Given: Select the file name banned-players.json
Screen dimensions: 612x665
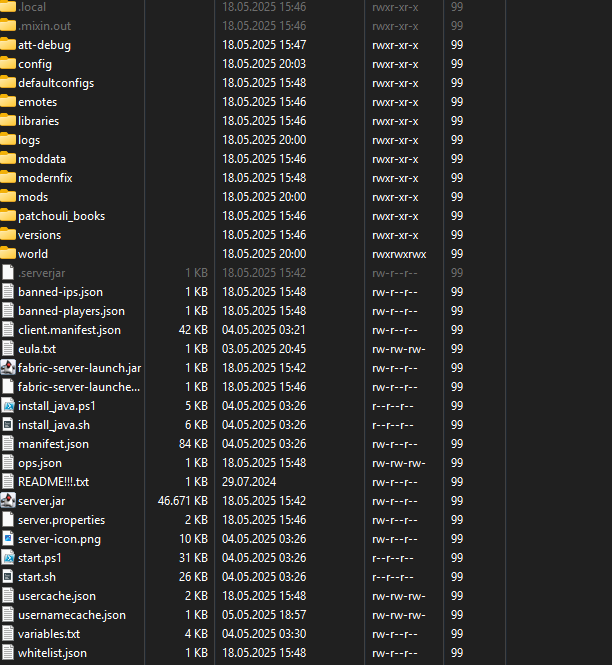Looking at the screenshot, I should 71,311.
